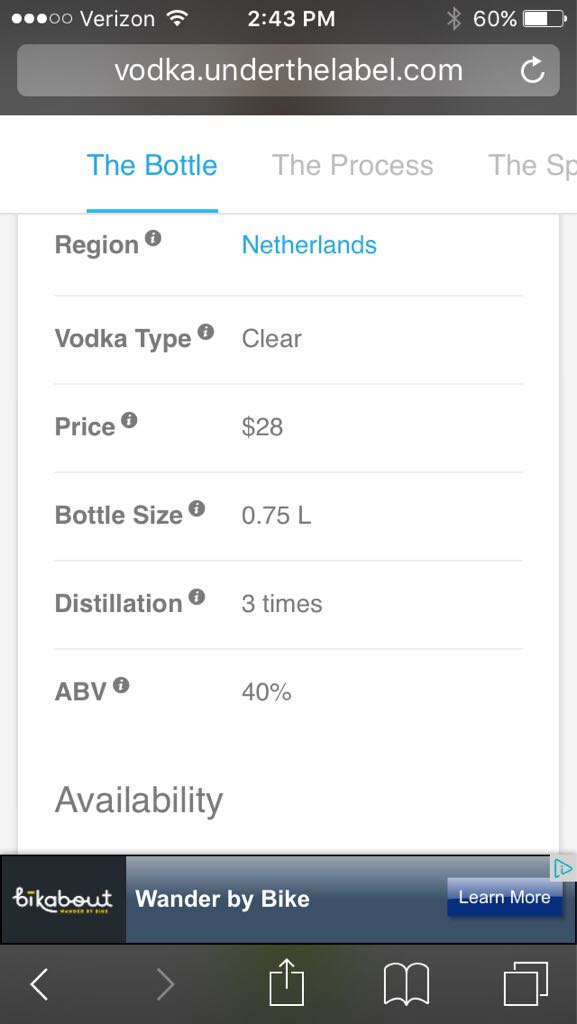Image resolution: width=577 pixels, height=1024 pixels.
Task: Open Safari's bookmarks
Action: tap(408, 984)
